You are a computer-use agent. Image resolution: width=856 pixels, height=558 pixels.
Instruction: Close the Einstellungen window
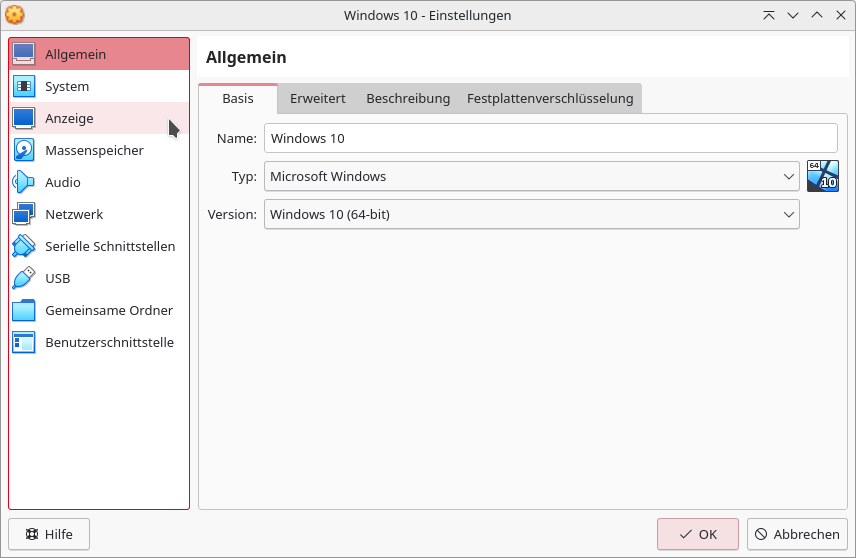pyautogui.click(x=841, y=15)
